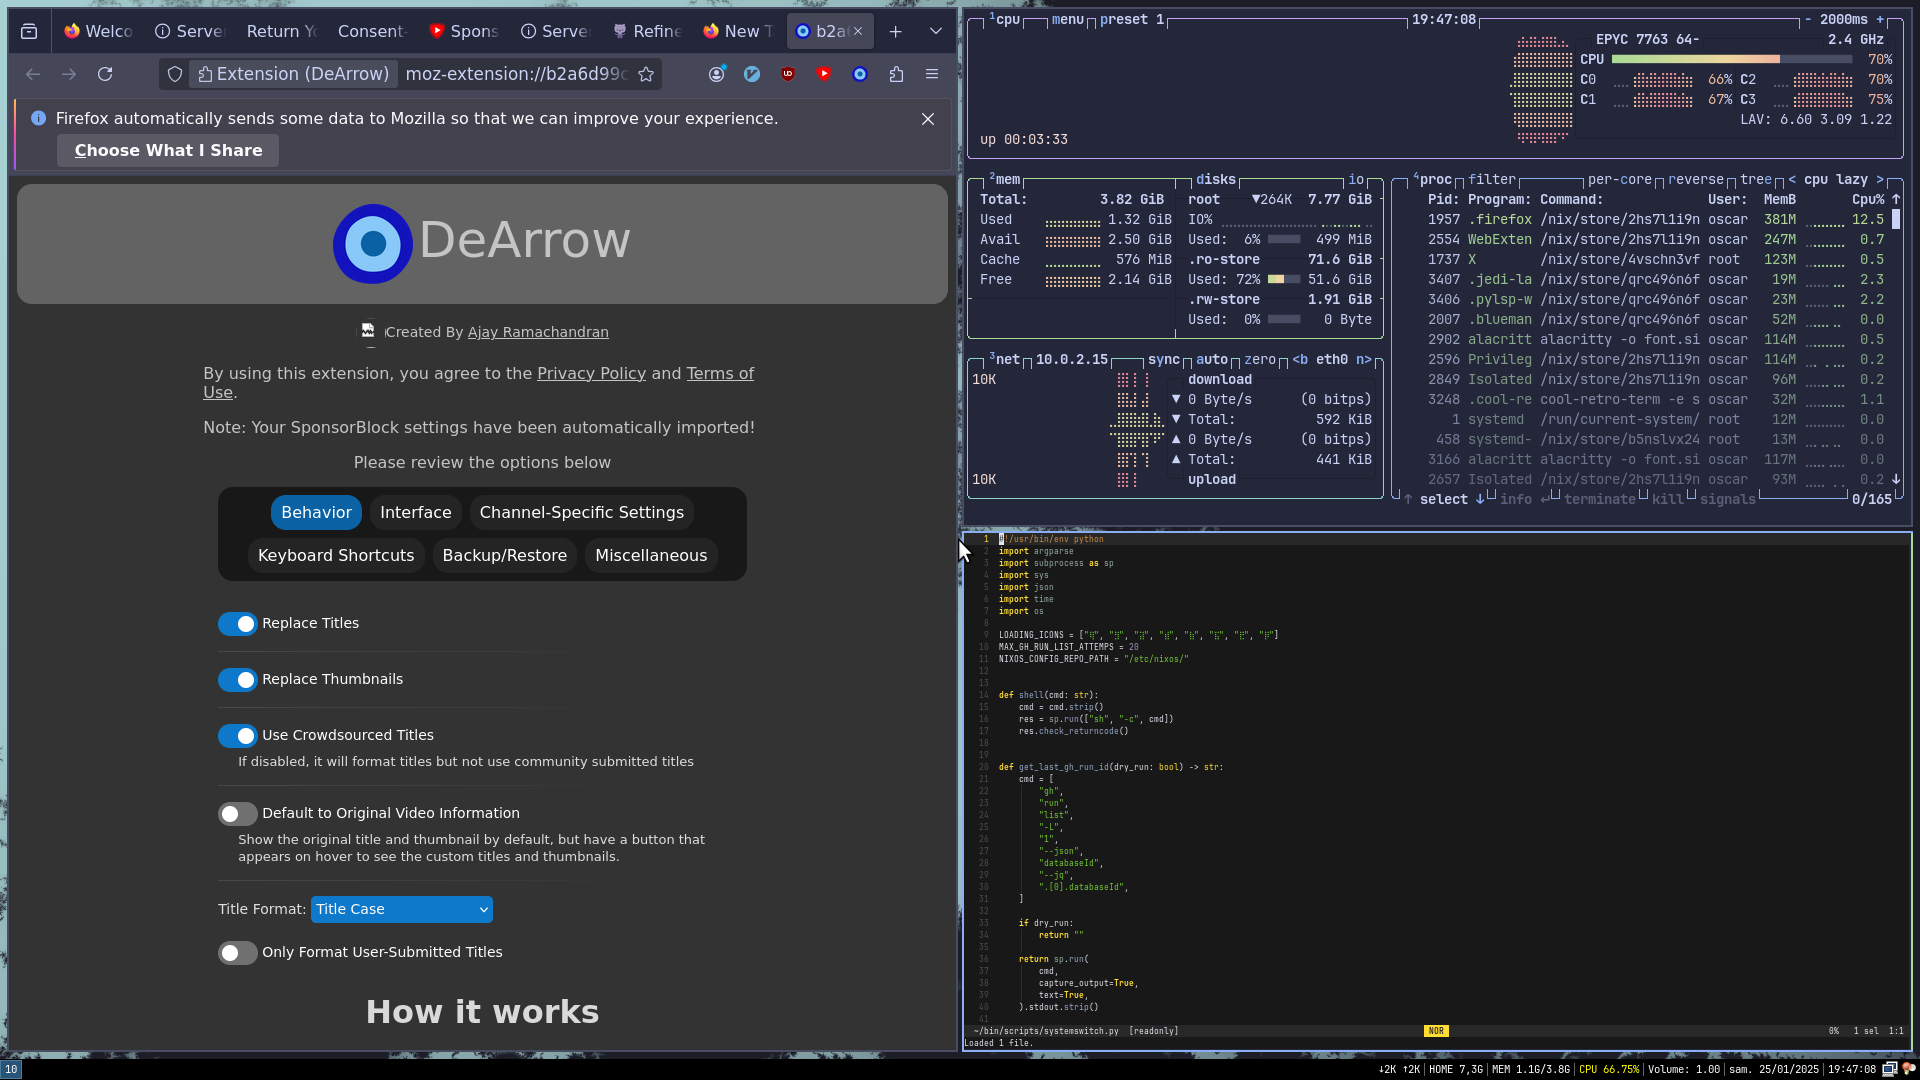Click right arrow after cpu lazy sort

(x=1880, y=180)
